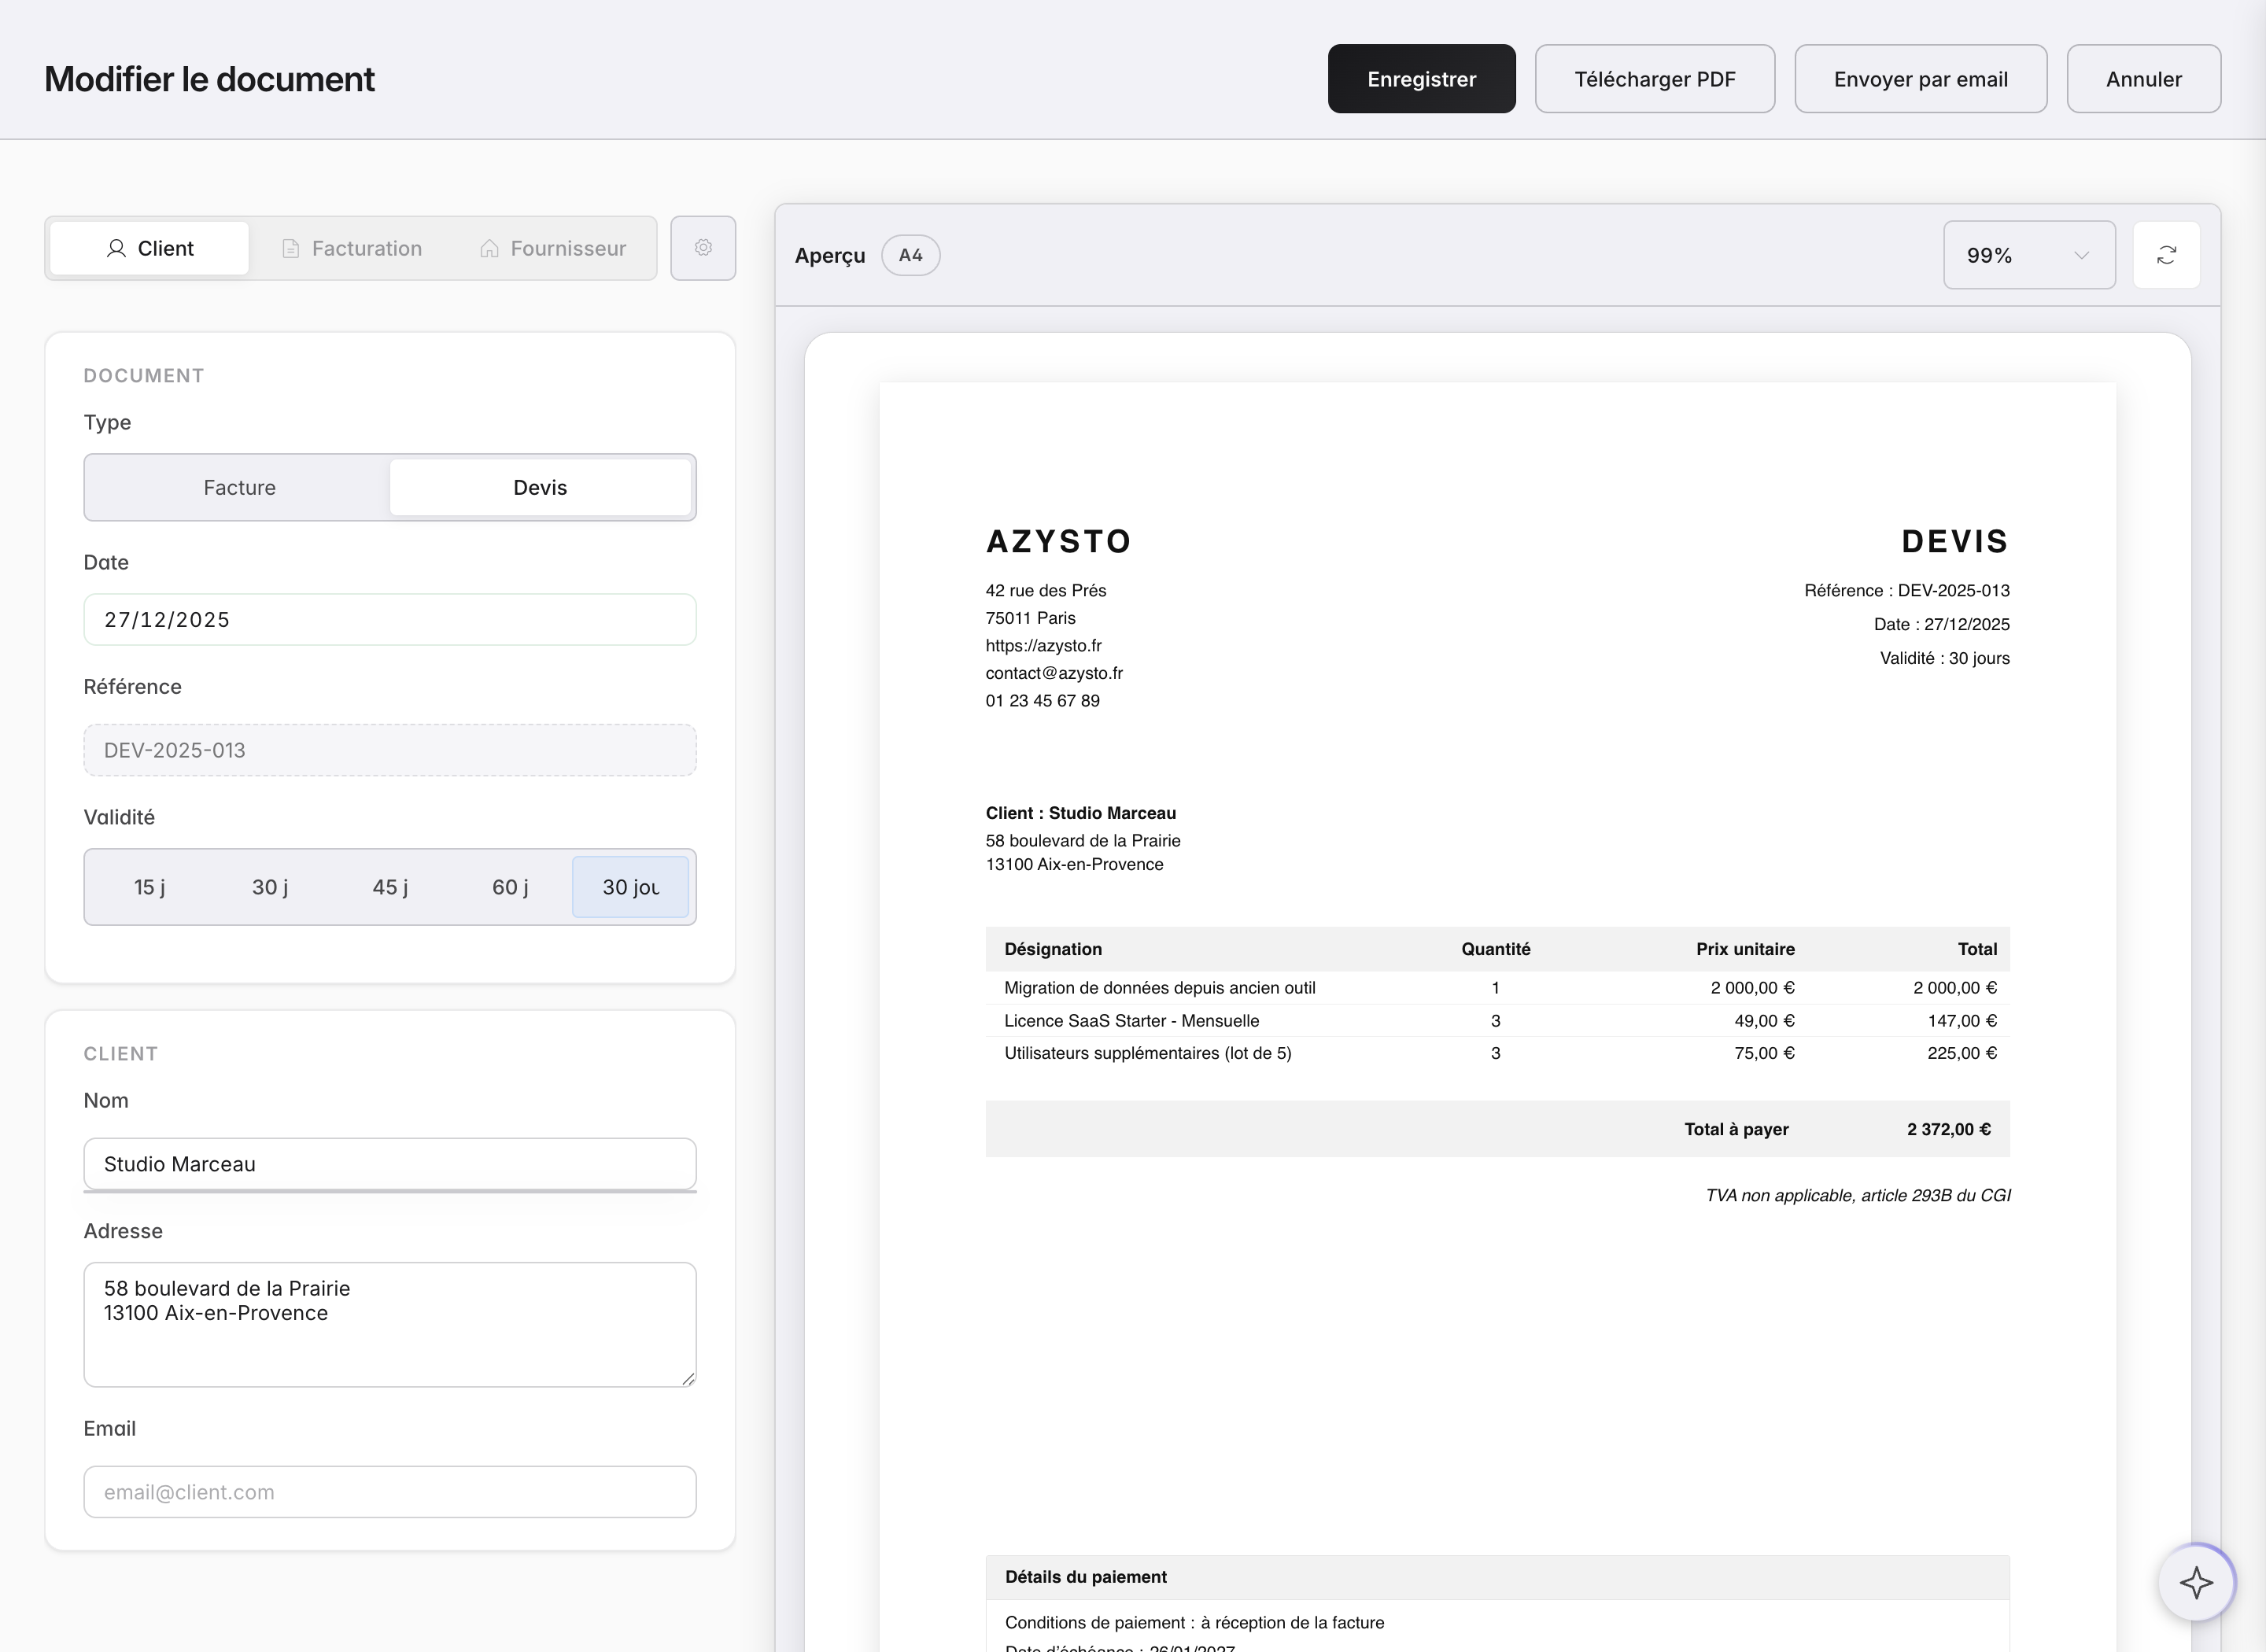Click Envoyer par email

(1920, 79)
